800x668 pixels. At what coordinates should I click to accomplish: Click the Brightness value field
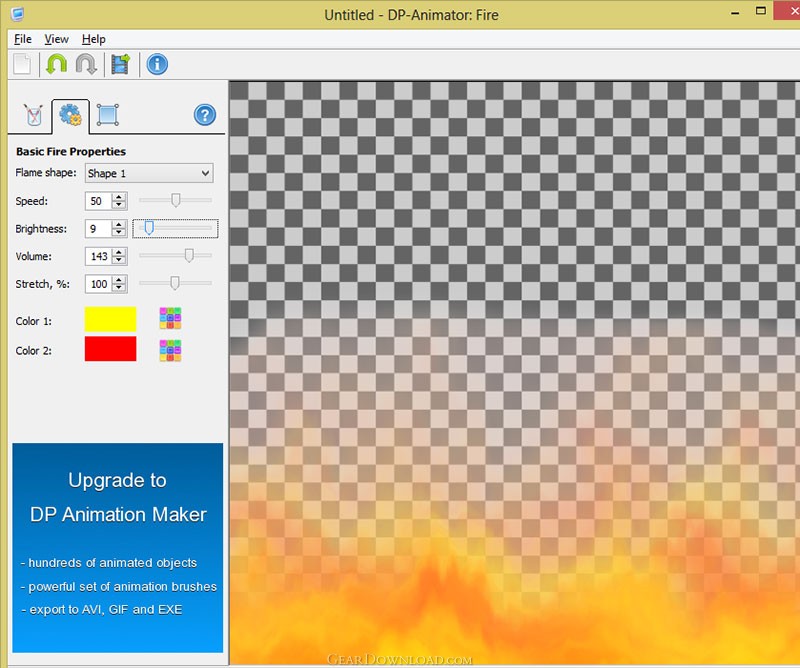pyautogui.click(x=98, y=229)
